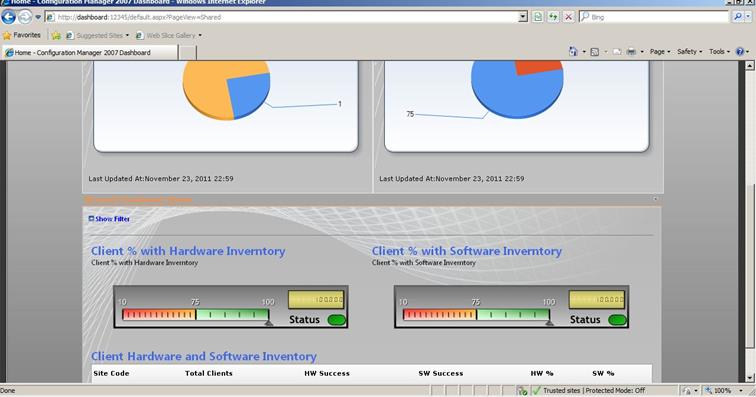Click the right pie chart label 75
Image resolution: width=756 pixels, height=397 pixels.
tap(410, 114)
